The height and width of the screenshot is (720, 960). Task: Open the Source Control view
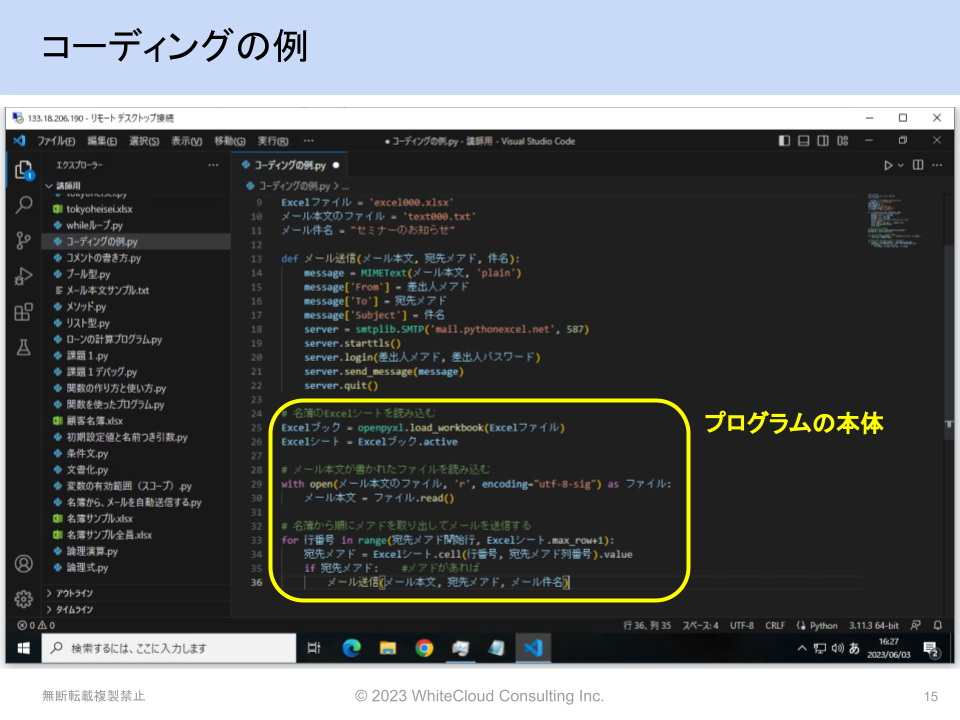pos(24,241)
